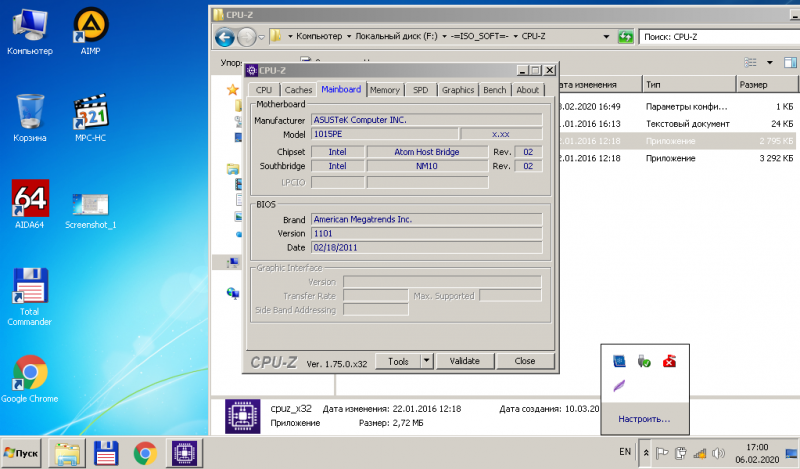Click the Validate button
Image resolution: width=800 pixels, height=469 pixels.
pyautogui.click(x=464, y=361)
